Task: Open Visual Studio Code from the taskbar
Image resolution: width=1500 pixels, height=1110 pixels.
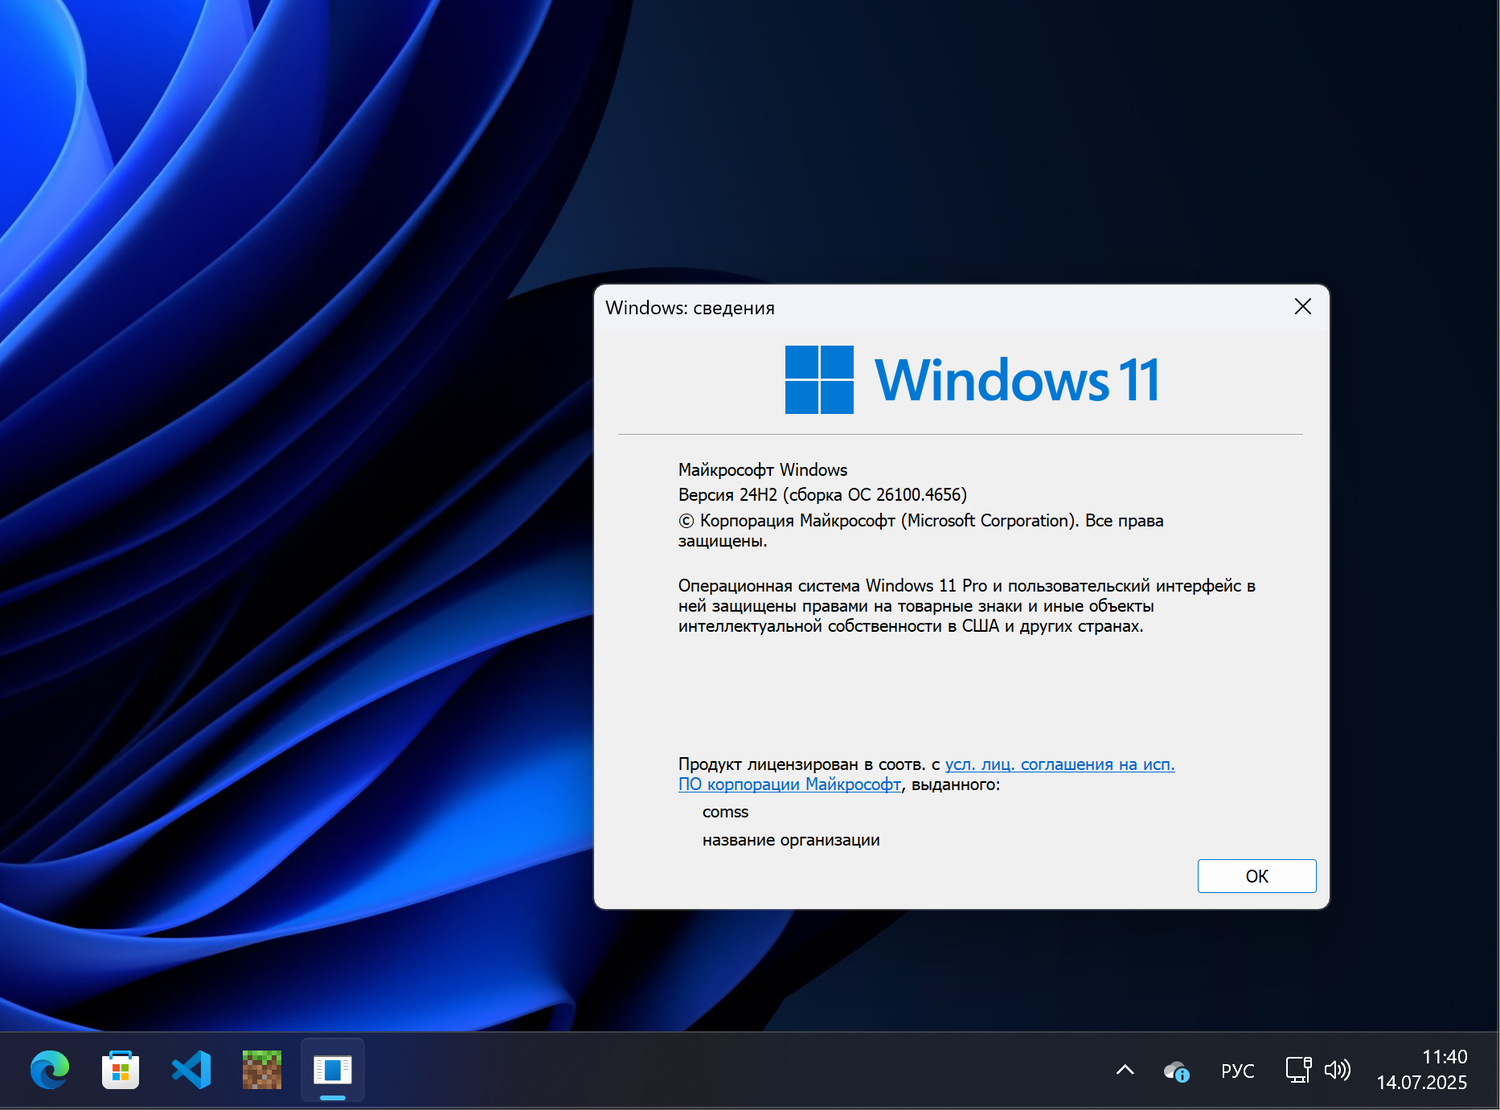Action: tap(191, 1070)
